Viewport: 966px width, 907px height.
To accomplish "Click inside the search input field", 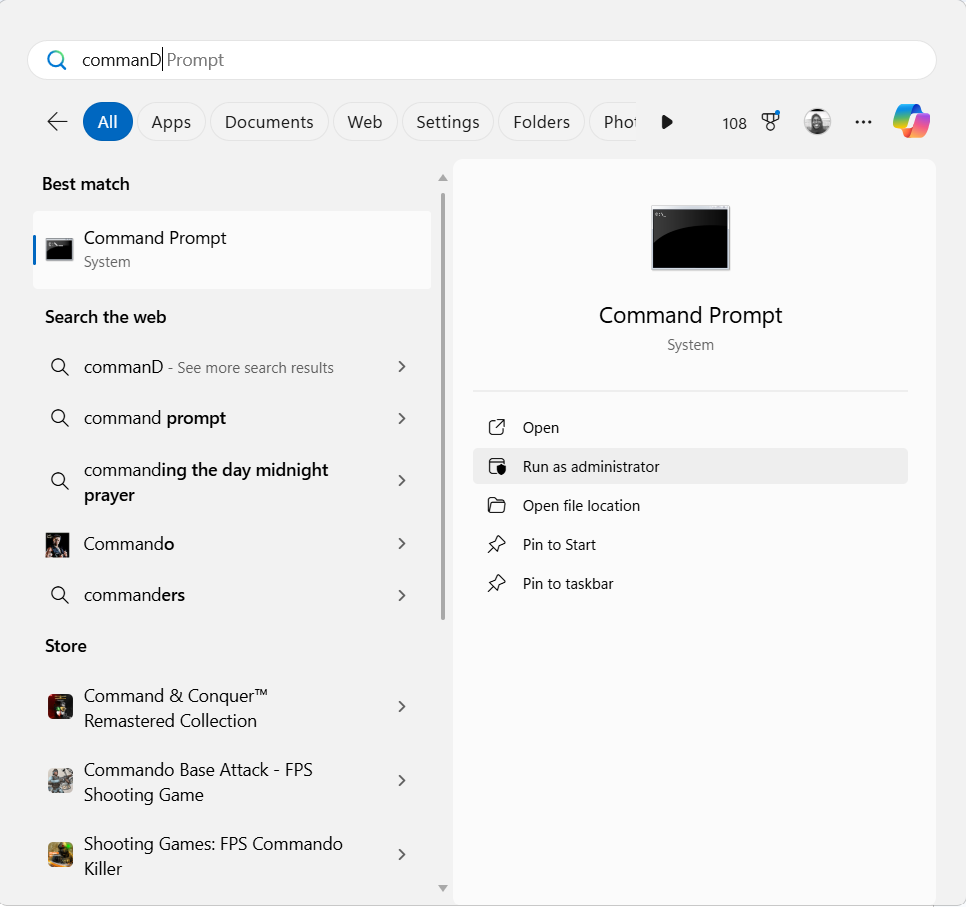I will [x=300, y=60].
